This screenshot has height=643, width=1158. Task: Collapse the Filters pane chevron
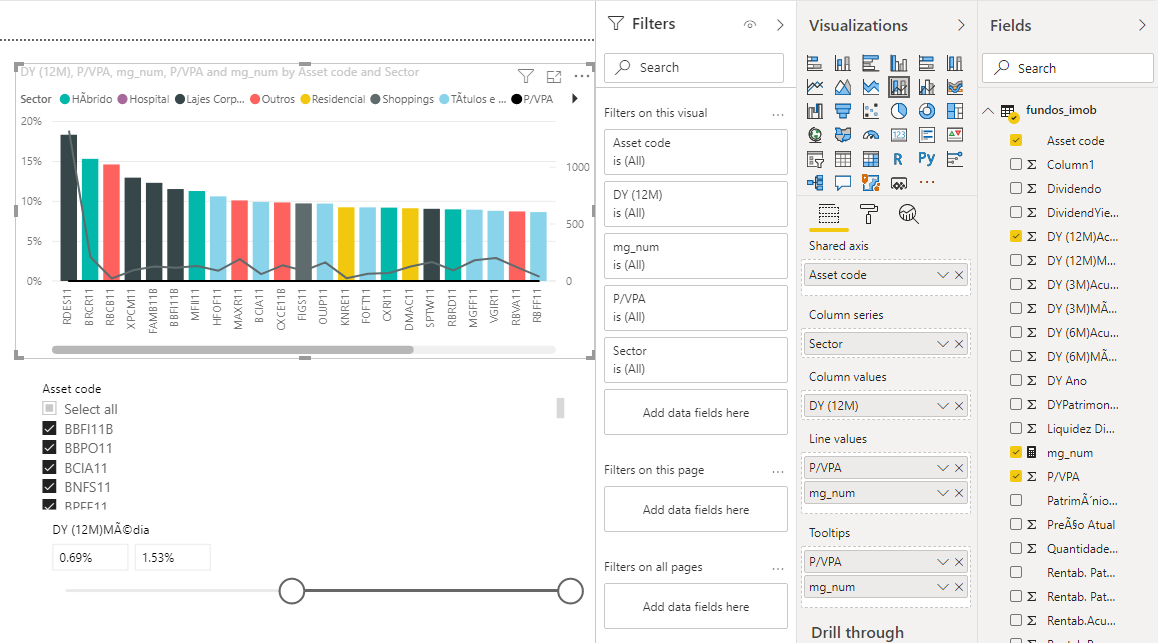[780, 24]
